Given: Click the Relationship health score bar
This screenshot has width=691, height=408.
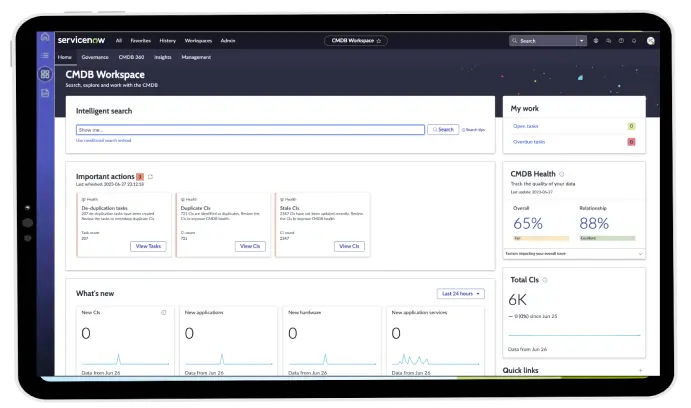Looking at the screenshot, I should pos(607,238).
